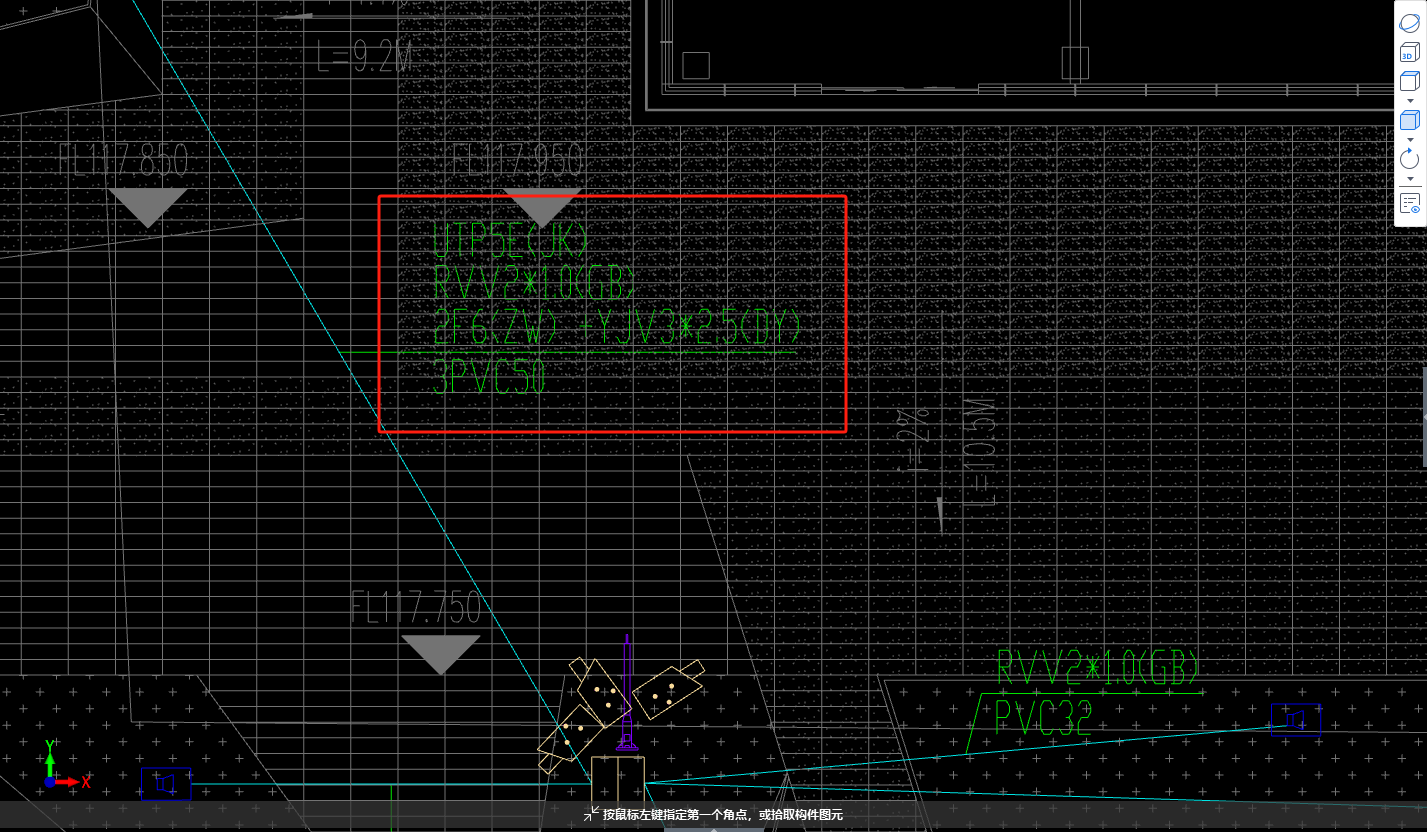
Task: Click the RVV2*1.0(GB) label above PVC32
Action: 1098,668
